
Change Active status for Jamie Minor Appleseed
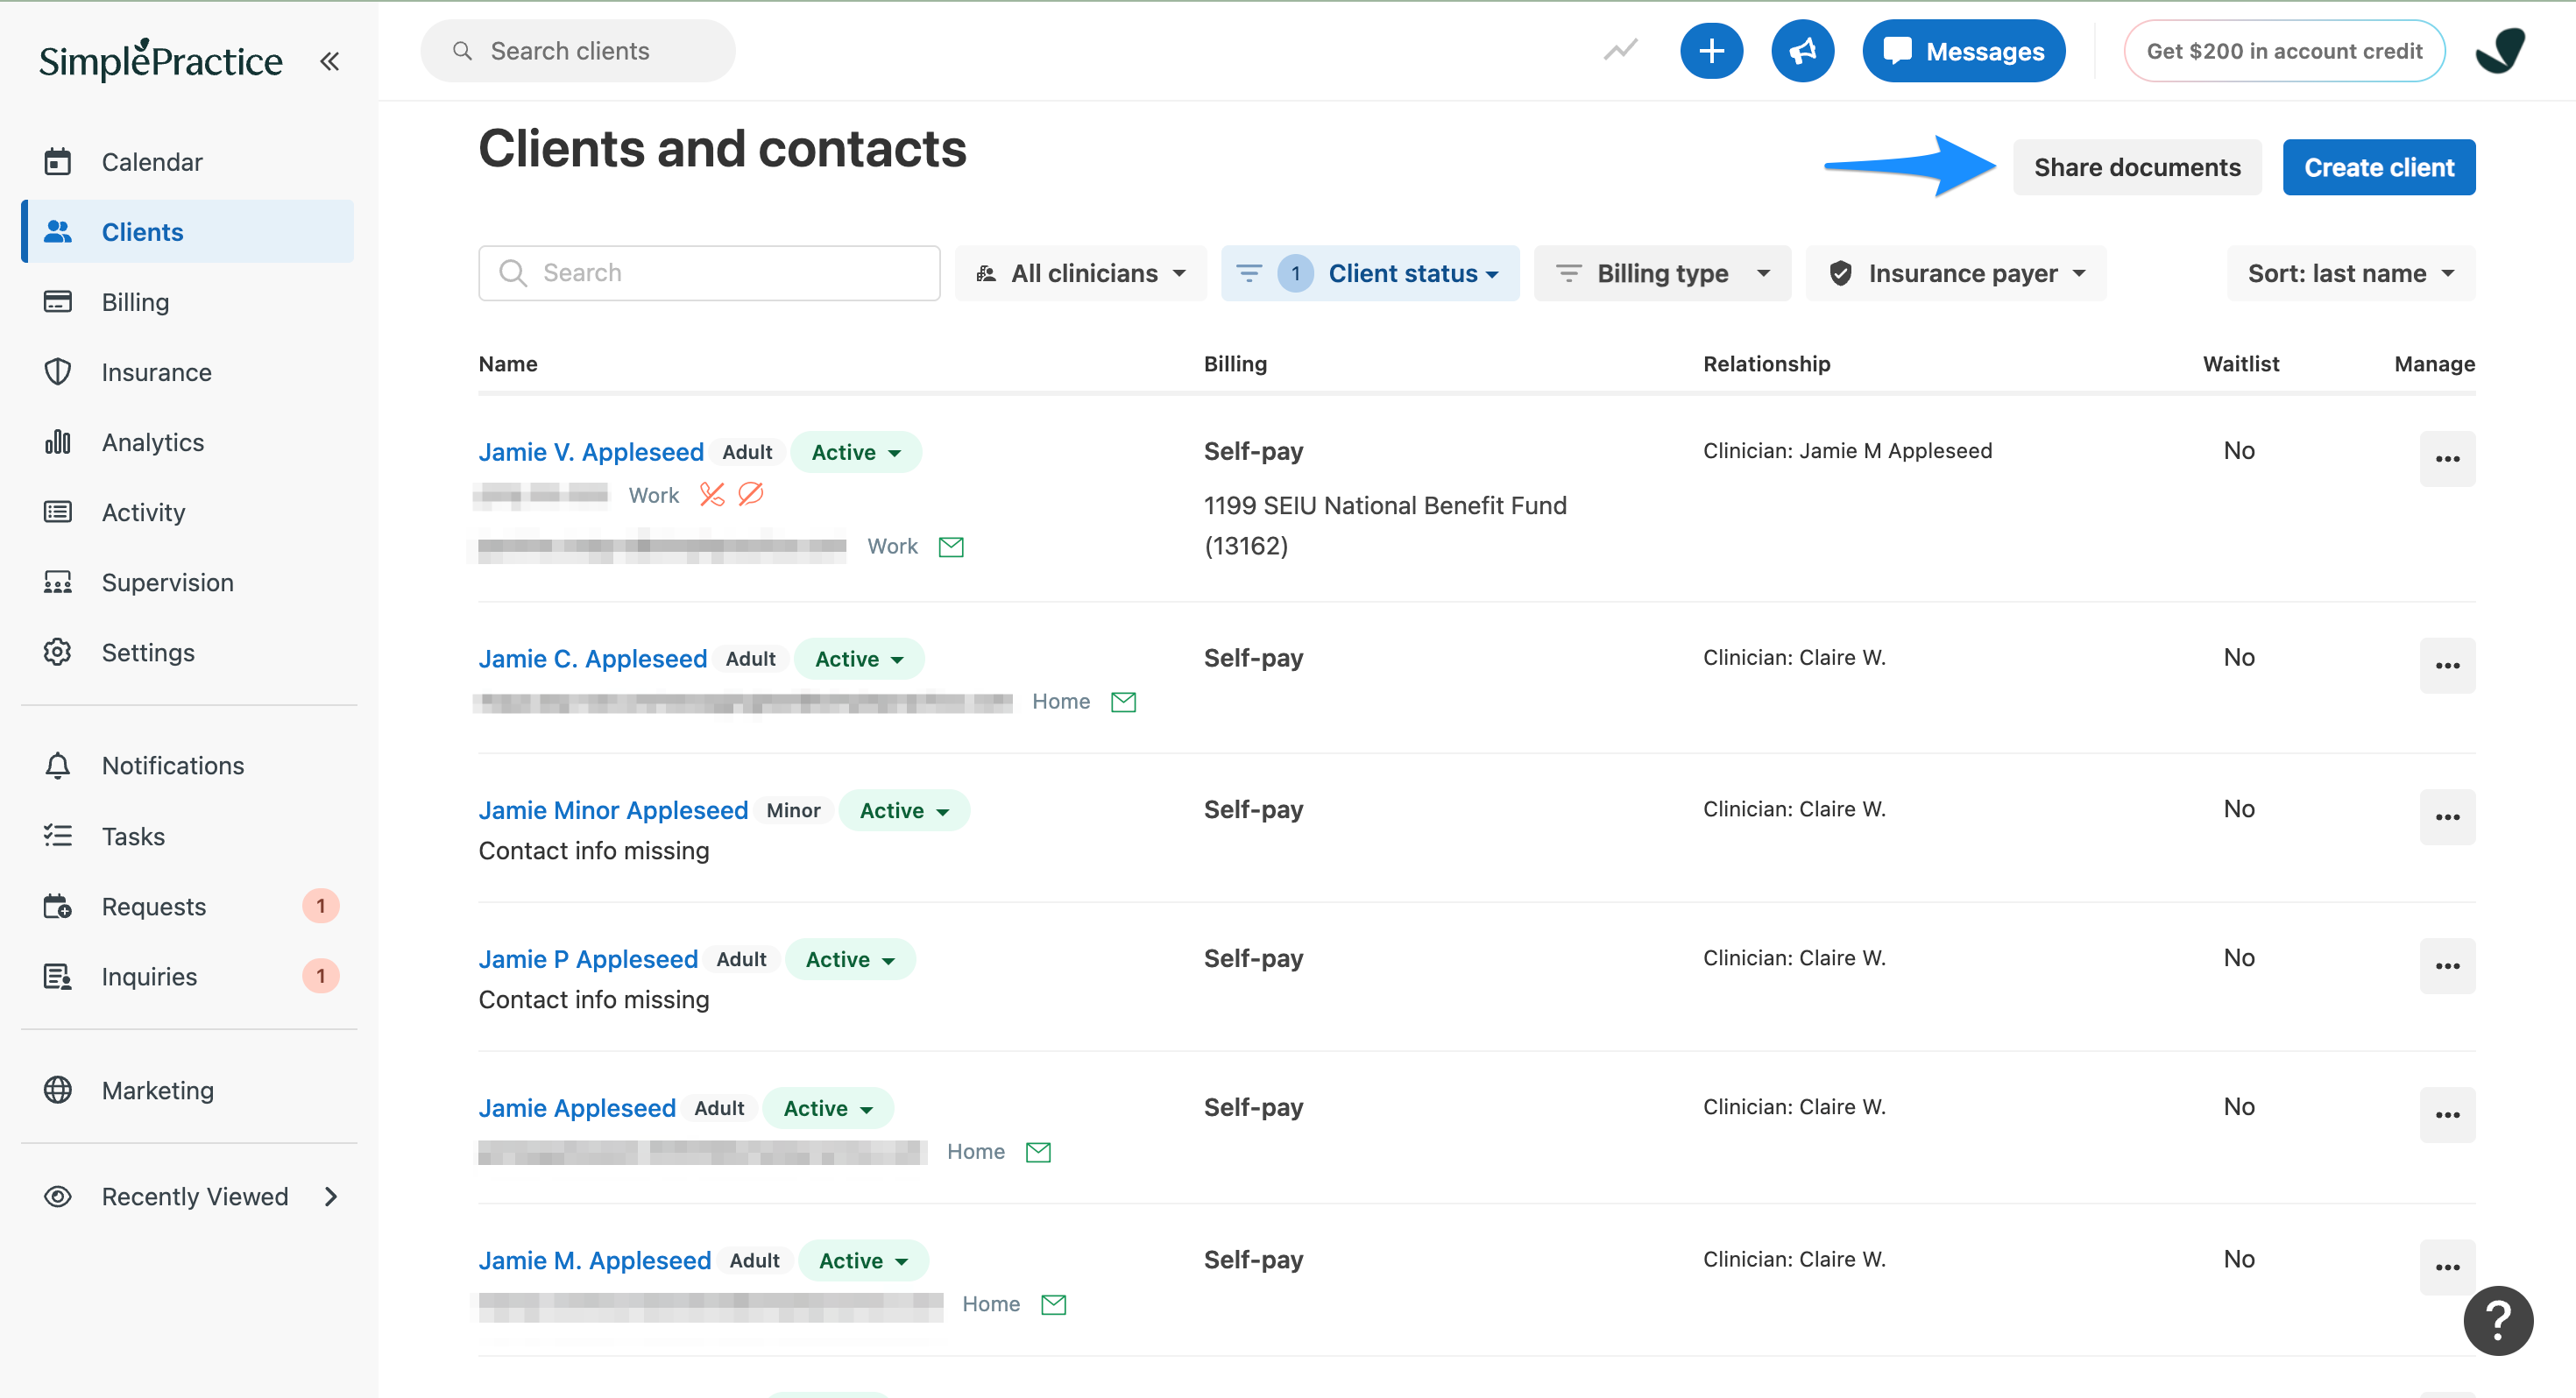pyautogui.click(x=904, y=810)
